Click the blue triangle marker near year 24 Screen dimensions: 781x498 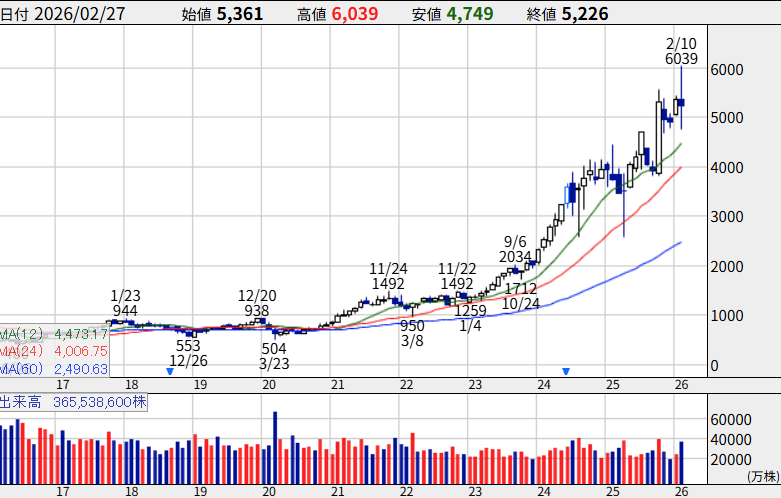566,371
